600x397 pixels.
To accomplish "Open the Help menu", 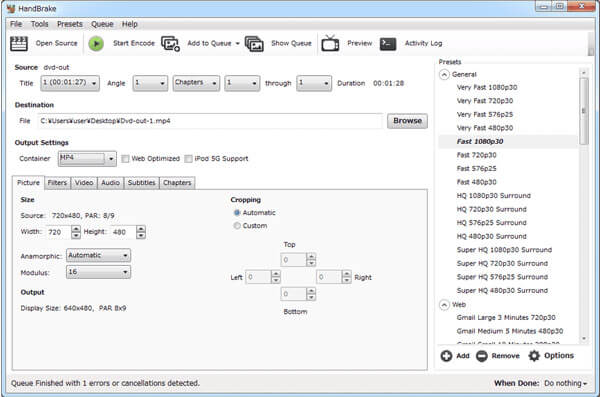I will tap(130, 24).
